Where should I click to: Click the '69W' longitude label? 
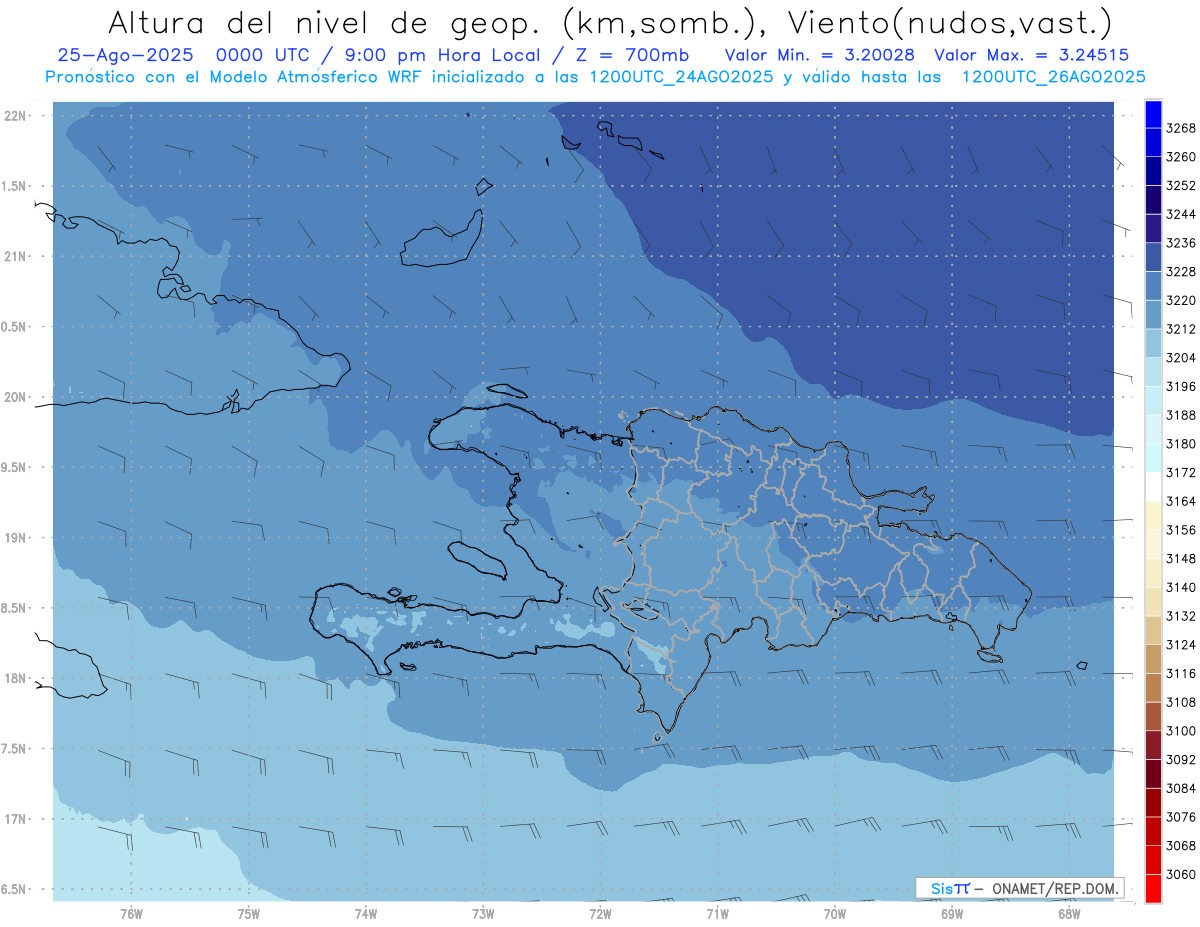pyautogui.click(x=952, y=912)
